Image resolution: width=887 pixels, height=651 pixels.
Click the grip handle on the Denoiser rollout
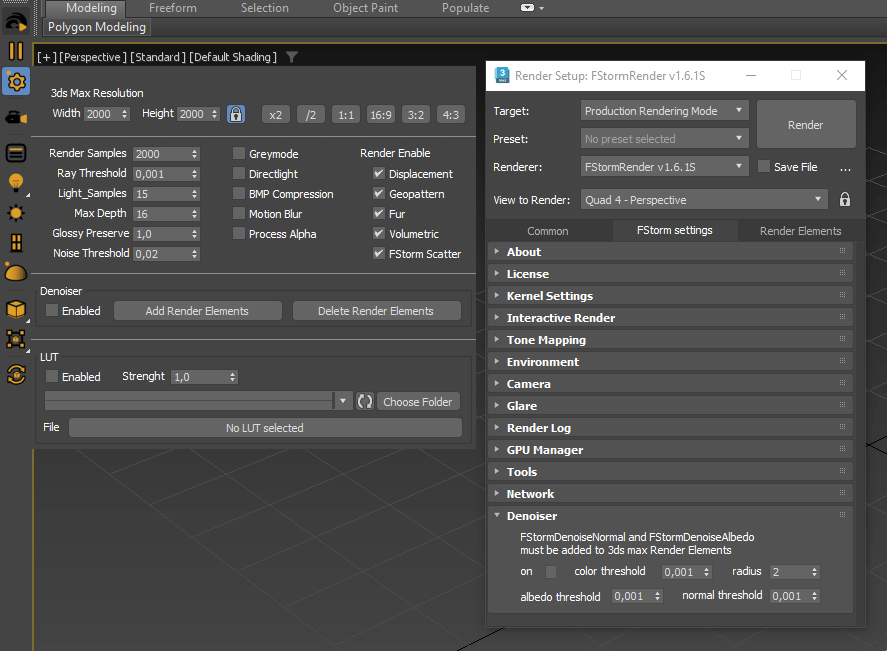point(842,515)
